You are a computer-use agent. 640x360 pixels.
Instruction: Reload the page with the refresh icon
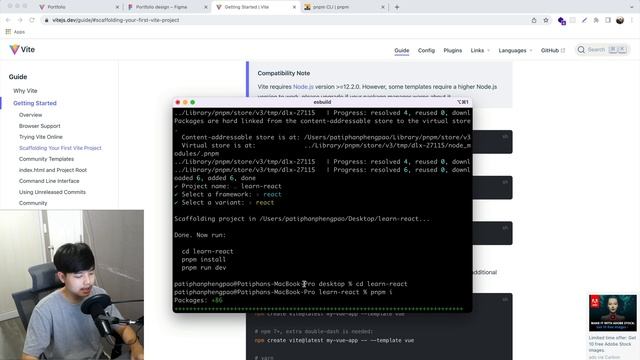[32, 20]
